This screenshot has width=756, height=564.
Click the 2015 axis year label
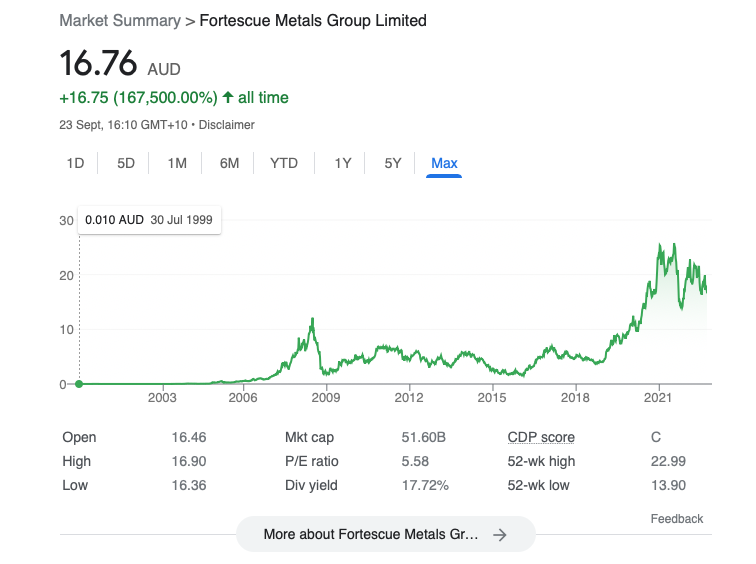point(492,398)
